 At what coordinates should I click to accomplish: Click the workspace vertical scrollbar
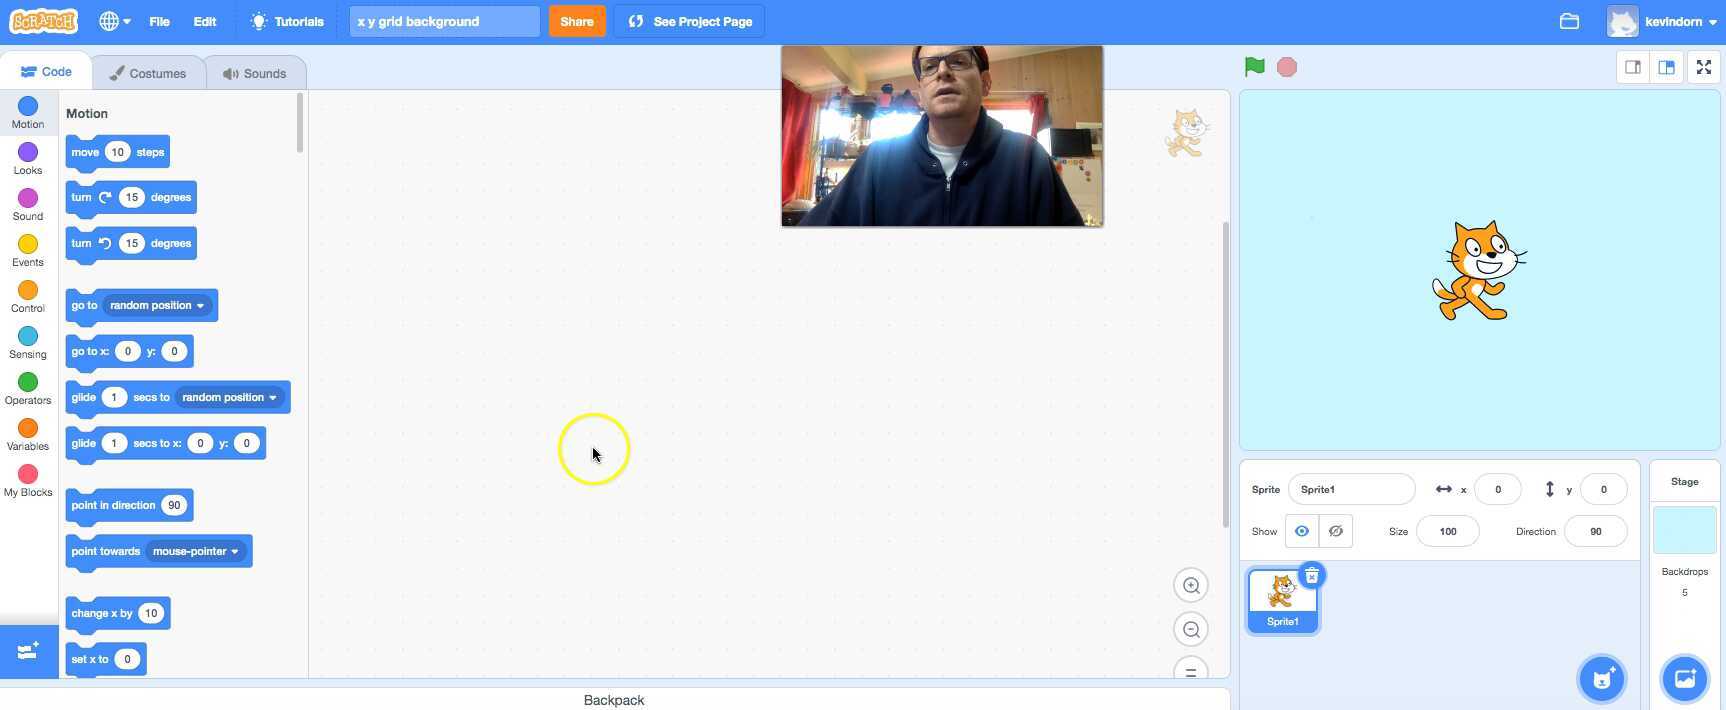1226,375
